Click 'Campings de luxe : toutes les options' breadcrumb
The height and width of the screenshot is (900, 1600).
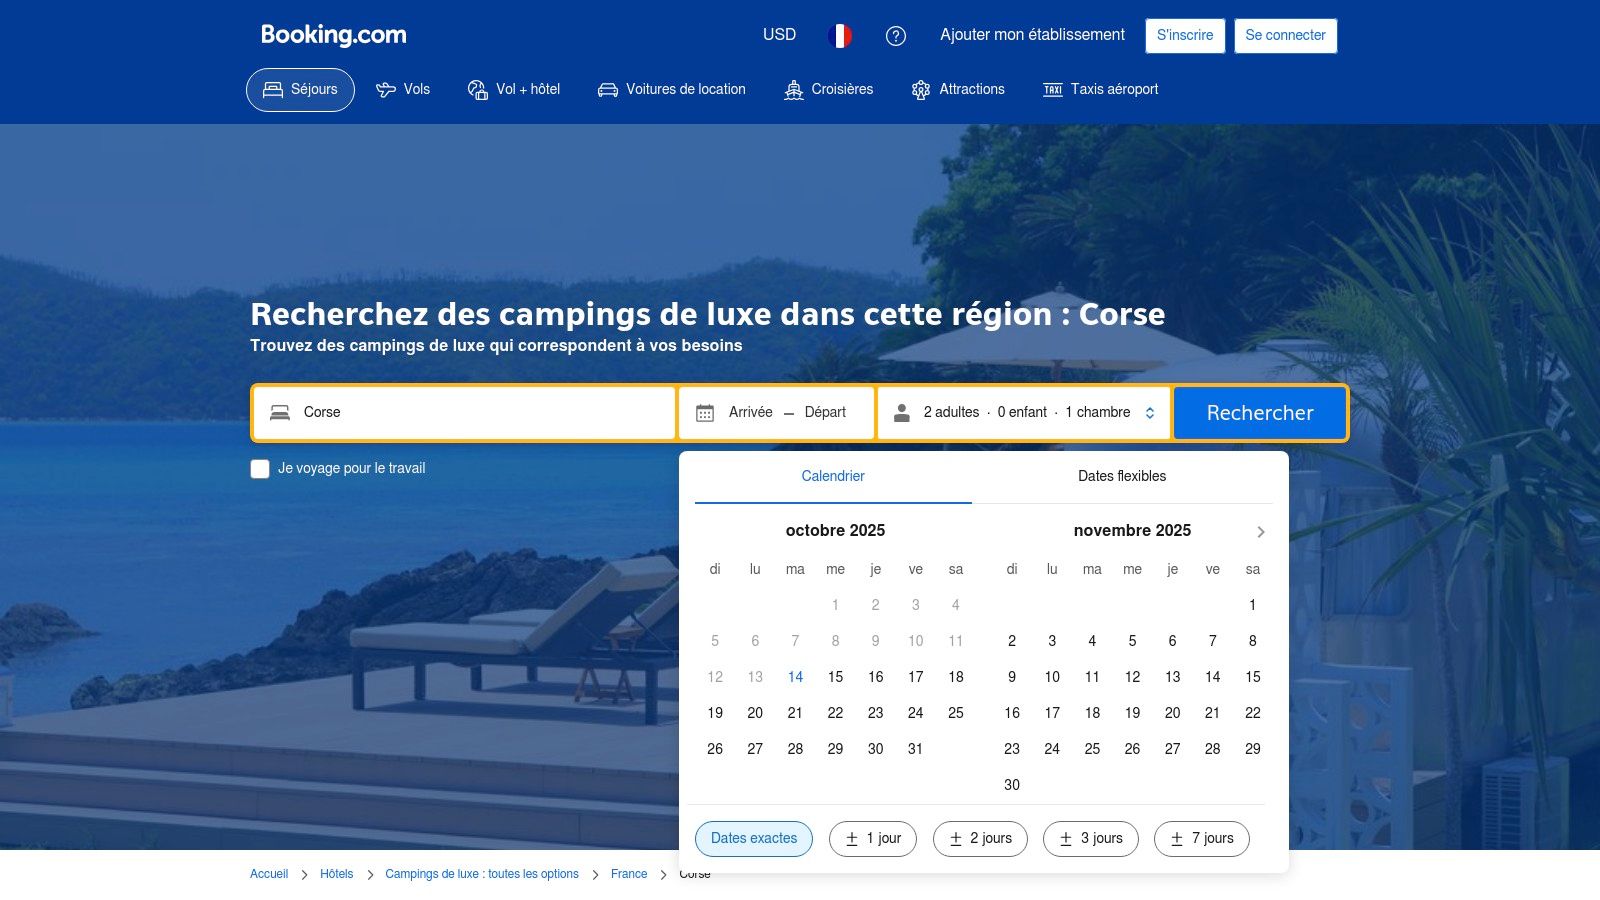click(482, 874)
